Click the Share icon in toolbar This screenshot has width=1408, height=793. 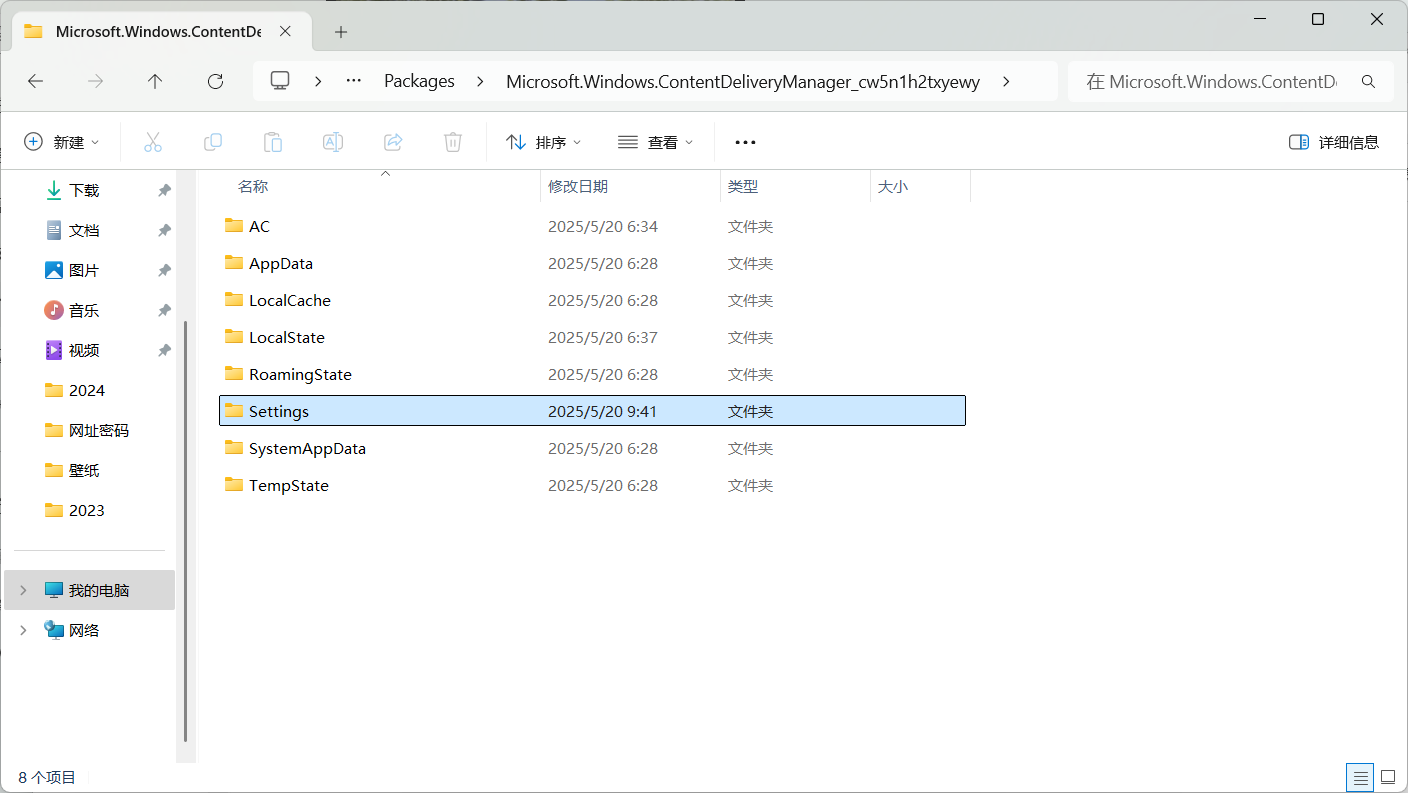pos(393,142)
